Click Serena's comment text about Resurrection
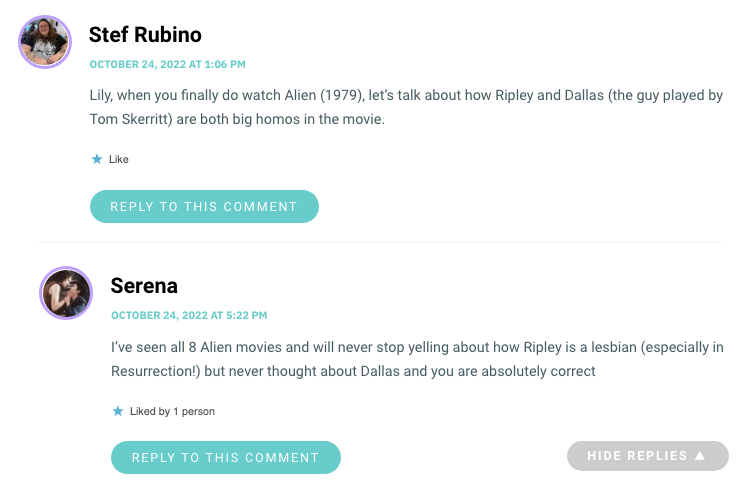Image resolution: width=743 pixels, height=488 pixels. pyautogui.click(x=417, y=359)
